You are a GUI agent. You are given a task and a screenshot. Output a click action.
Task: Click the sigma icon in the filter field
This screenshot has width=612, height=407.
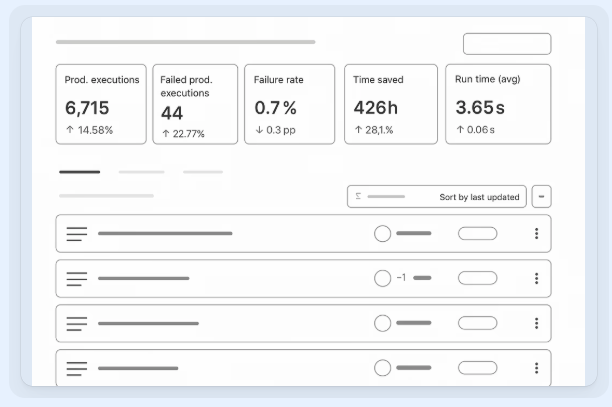(x=359, y=197)
